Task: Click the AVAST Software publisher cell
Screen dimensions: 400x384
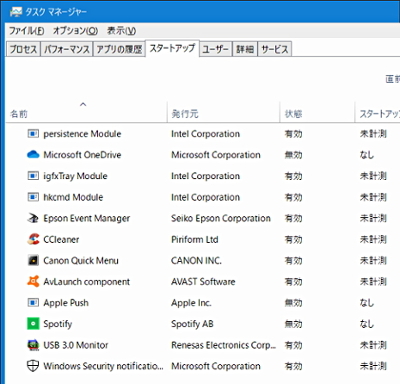Action: tap(203, 281)
